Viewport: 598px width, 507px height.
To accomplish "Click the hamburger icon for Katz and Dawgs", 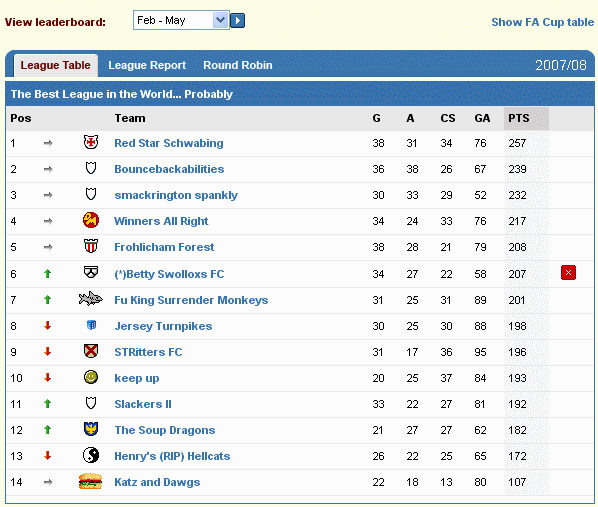I will (90, 481).
